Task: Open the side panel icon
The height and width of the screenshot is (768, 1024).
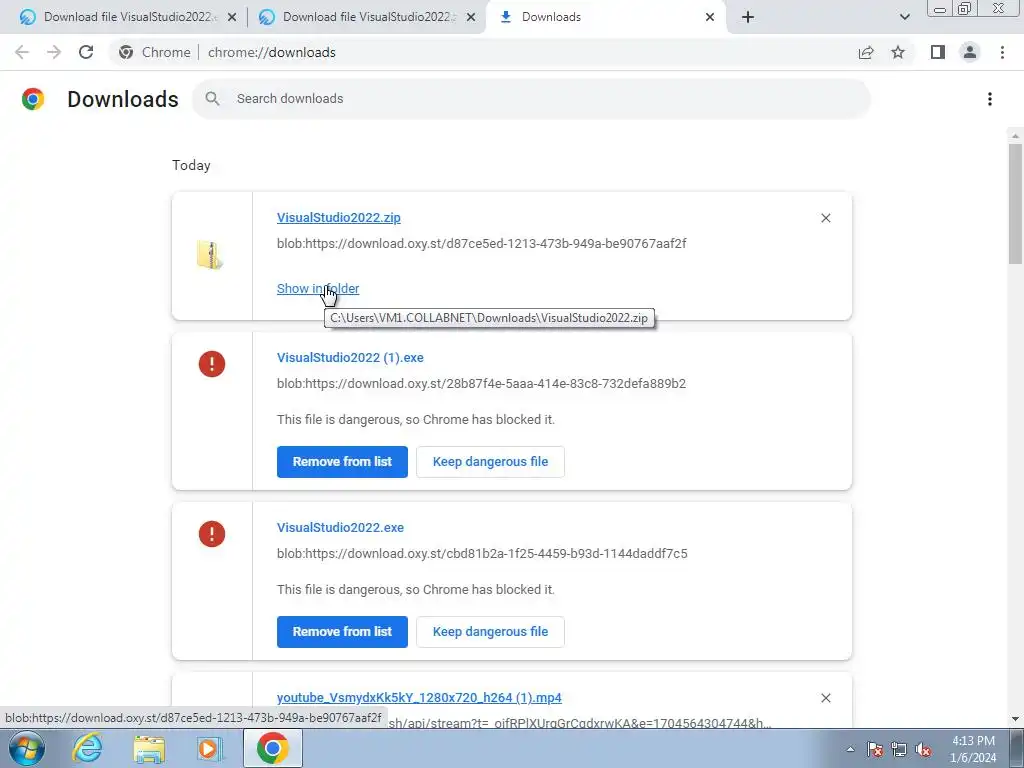Action: [x=938, y=52]
